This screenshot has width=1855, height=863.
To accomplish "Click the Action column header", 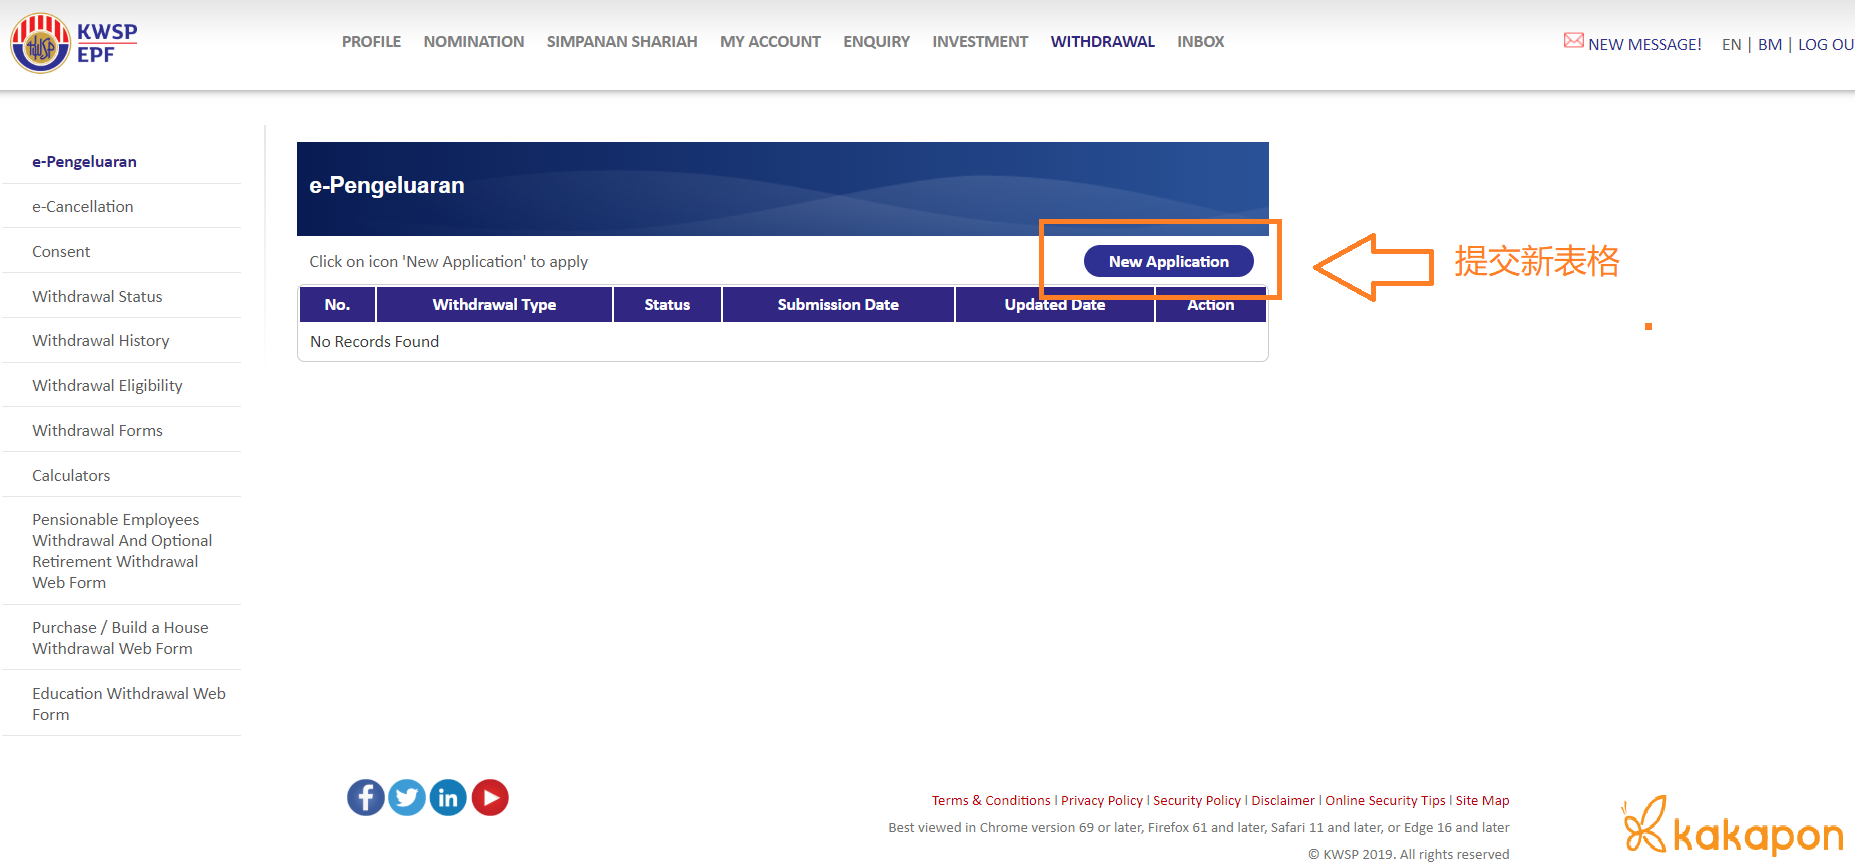I will click(x=1211, y=305).
